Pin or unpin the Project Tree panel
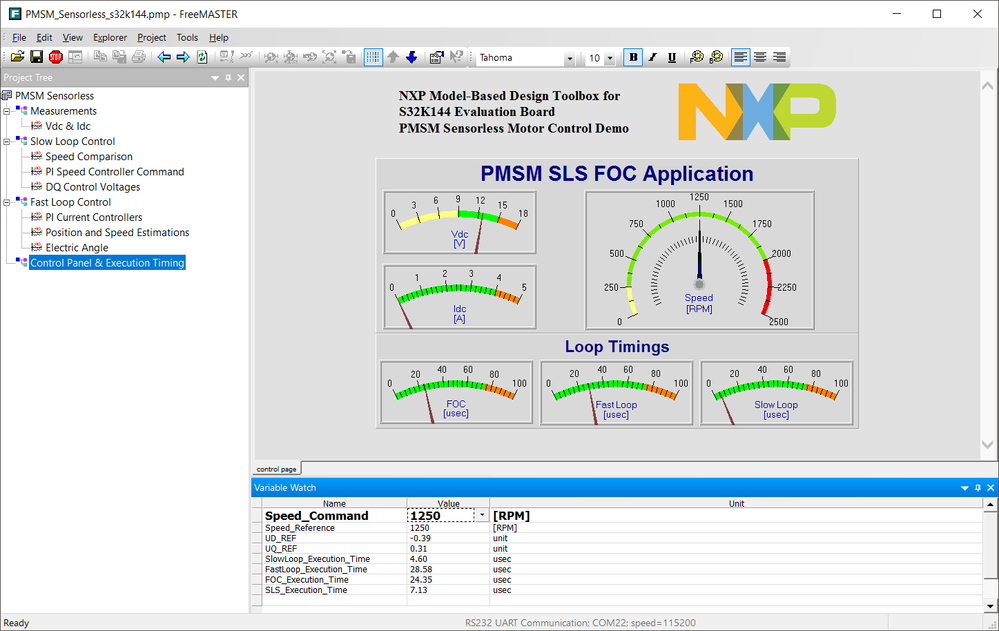 228,78
